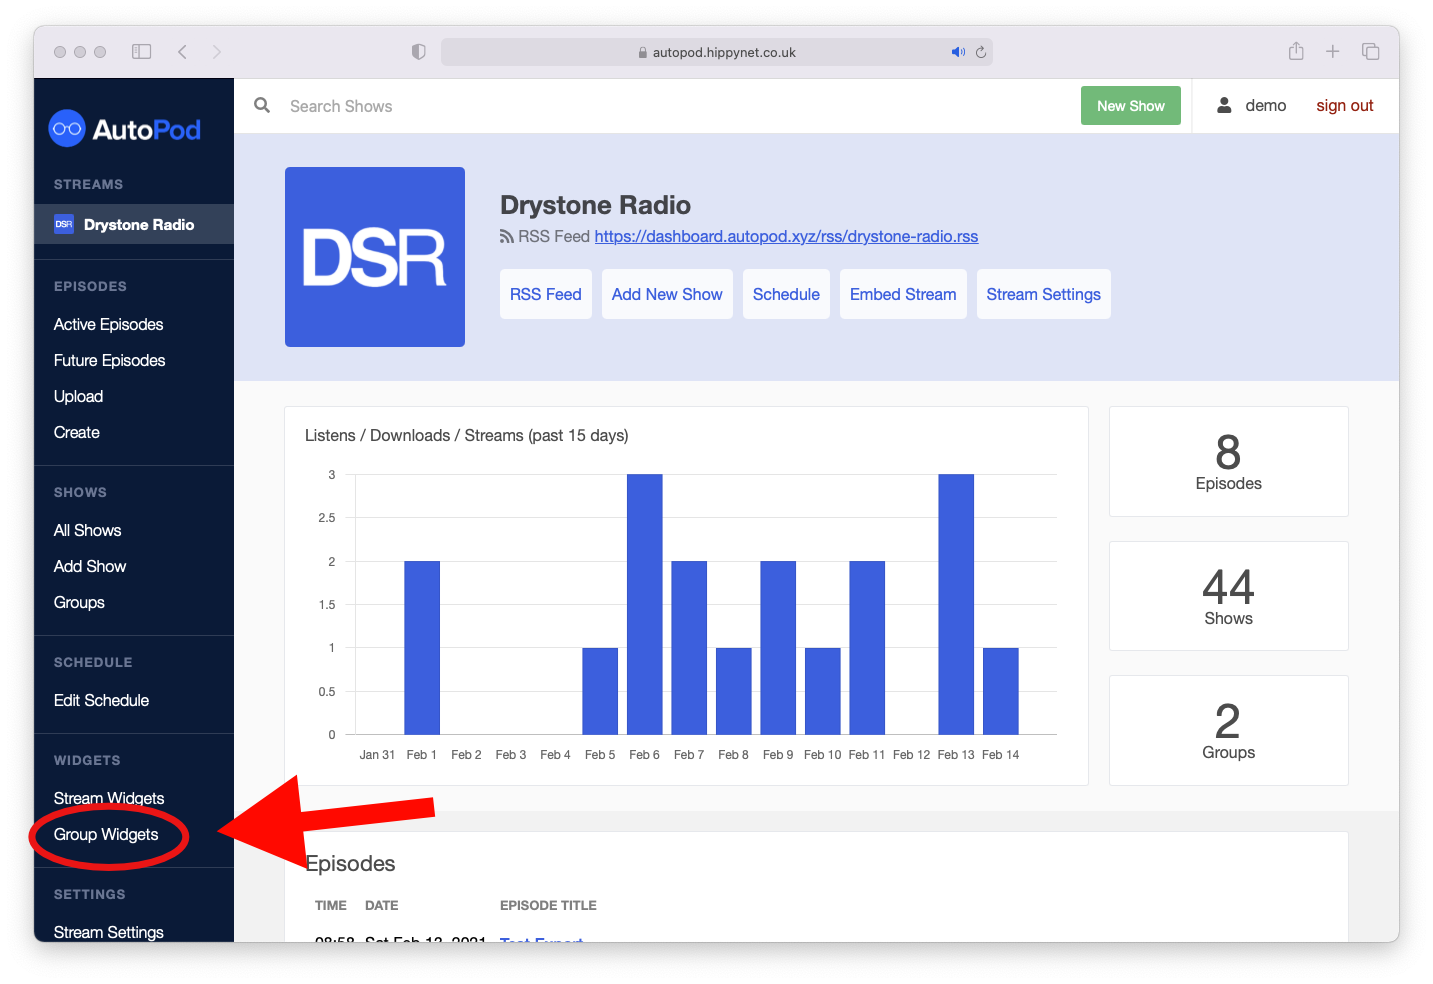1433x984 pixels.
Task: Go forward with Safari forward arrow
Action: [x=216, y=52]
